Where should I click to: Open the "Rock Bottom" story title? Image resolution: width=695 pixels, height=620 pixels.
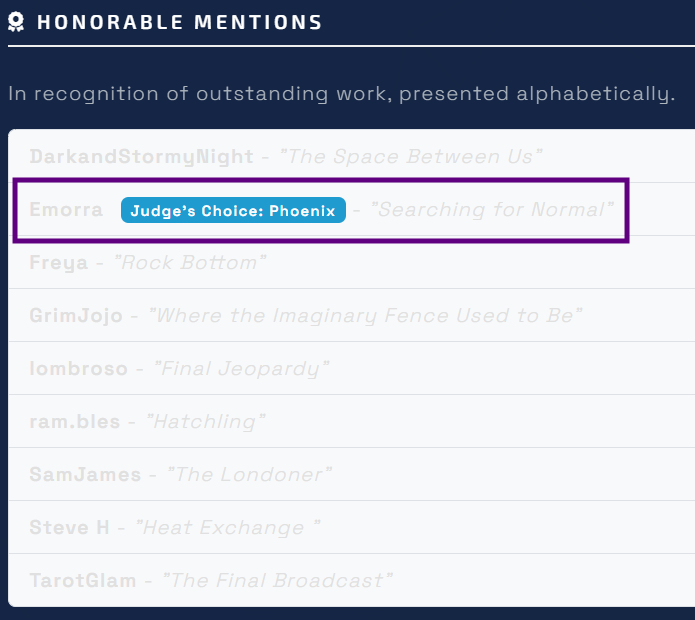pos(191,263)
